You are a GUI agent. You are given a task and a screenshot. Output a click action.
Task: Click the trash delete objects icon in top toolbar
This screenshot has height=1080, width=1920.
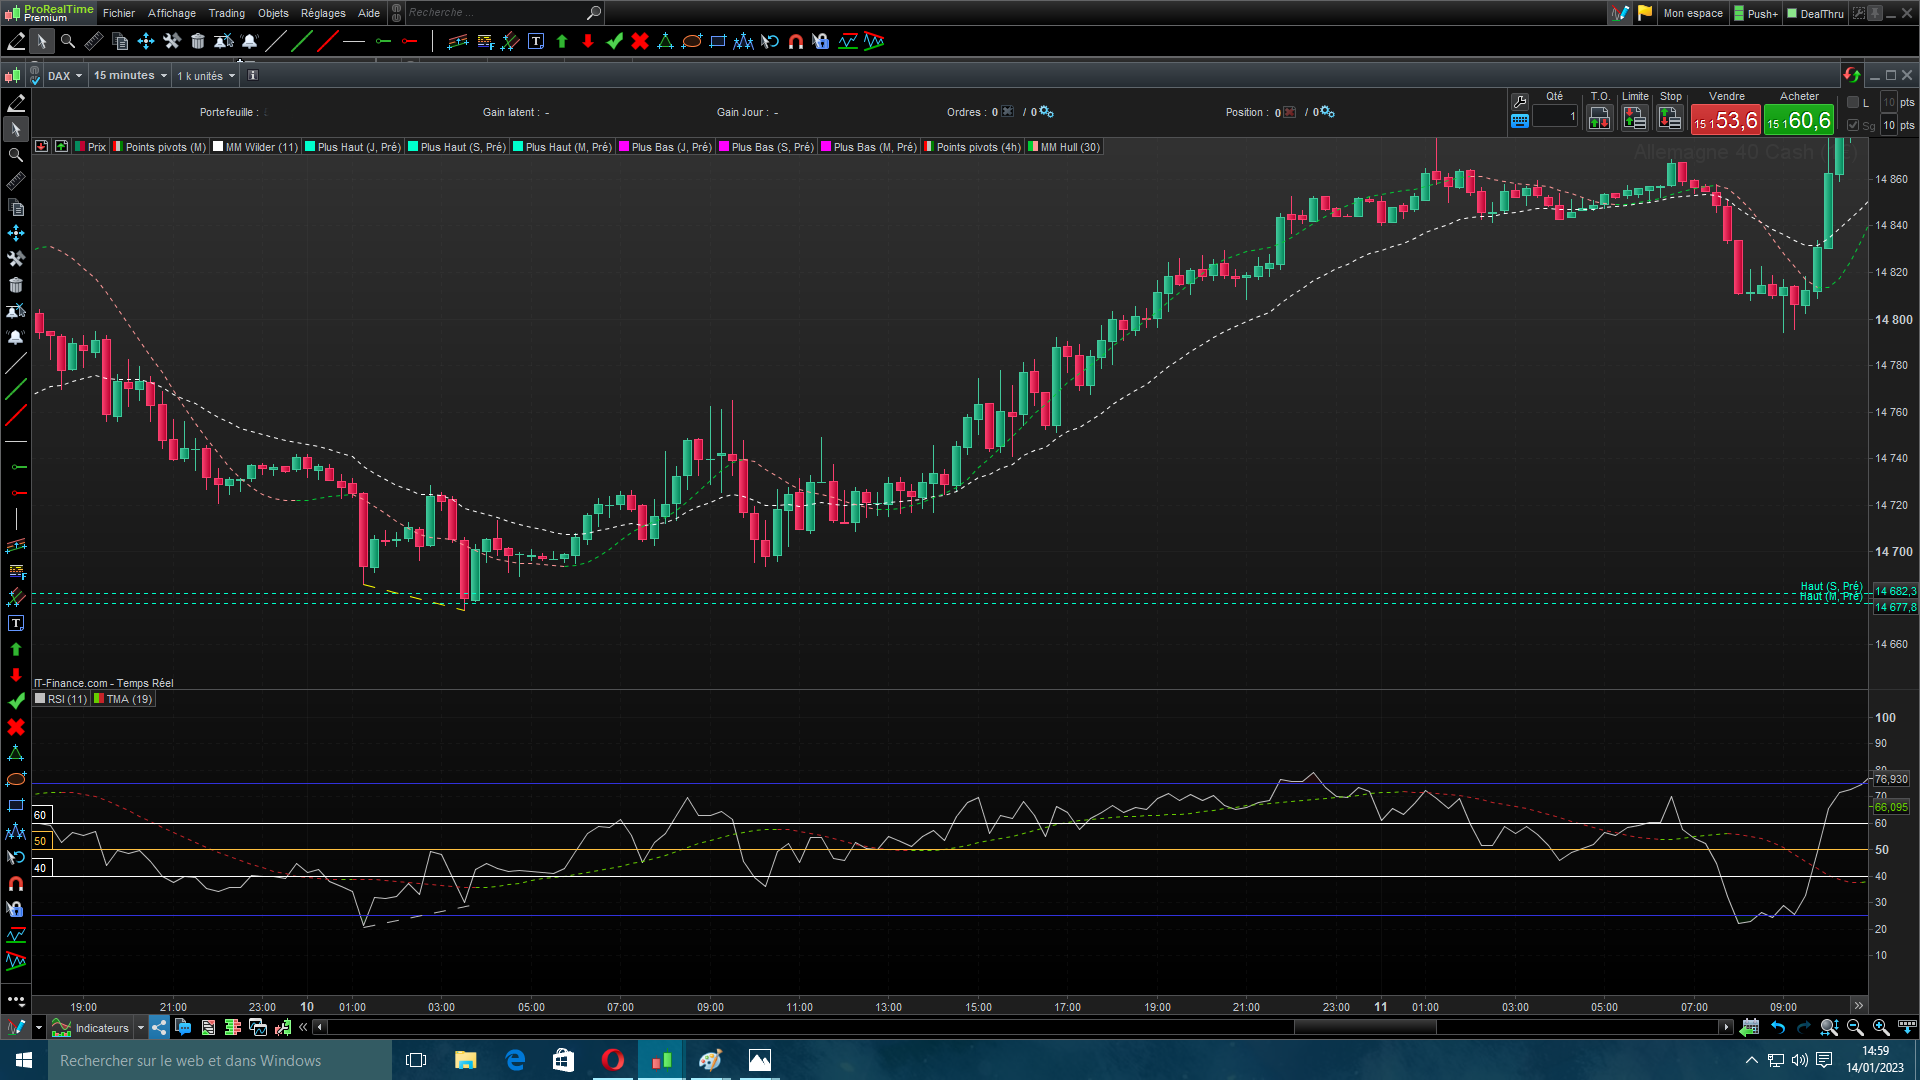pos(198,41)
